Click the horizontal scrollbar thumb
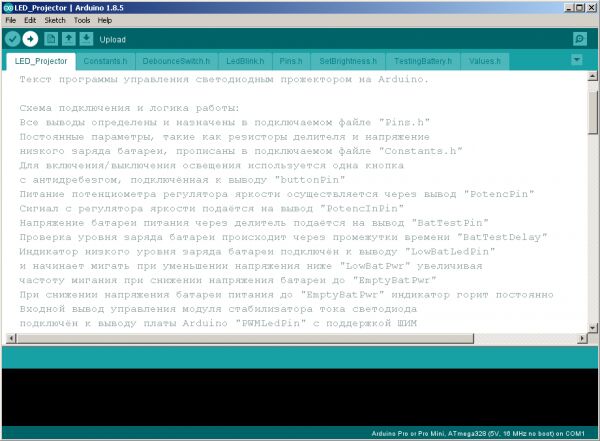This screenshot has width=600, height=441. [x=245, y=338]
